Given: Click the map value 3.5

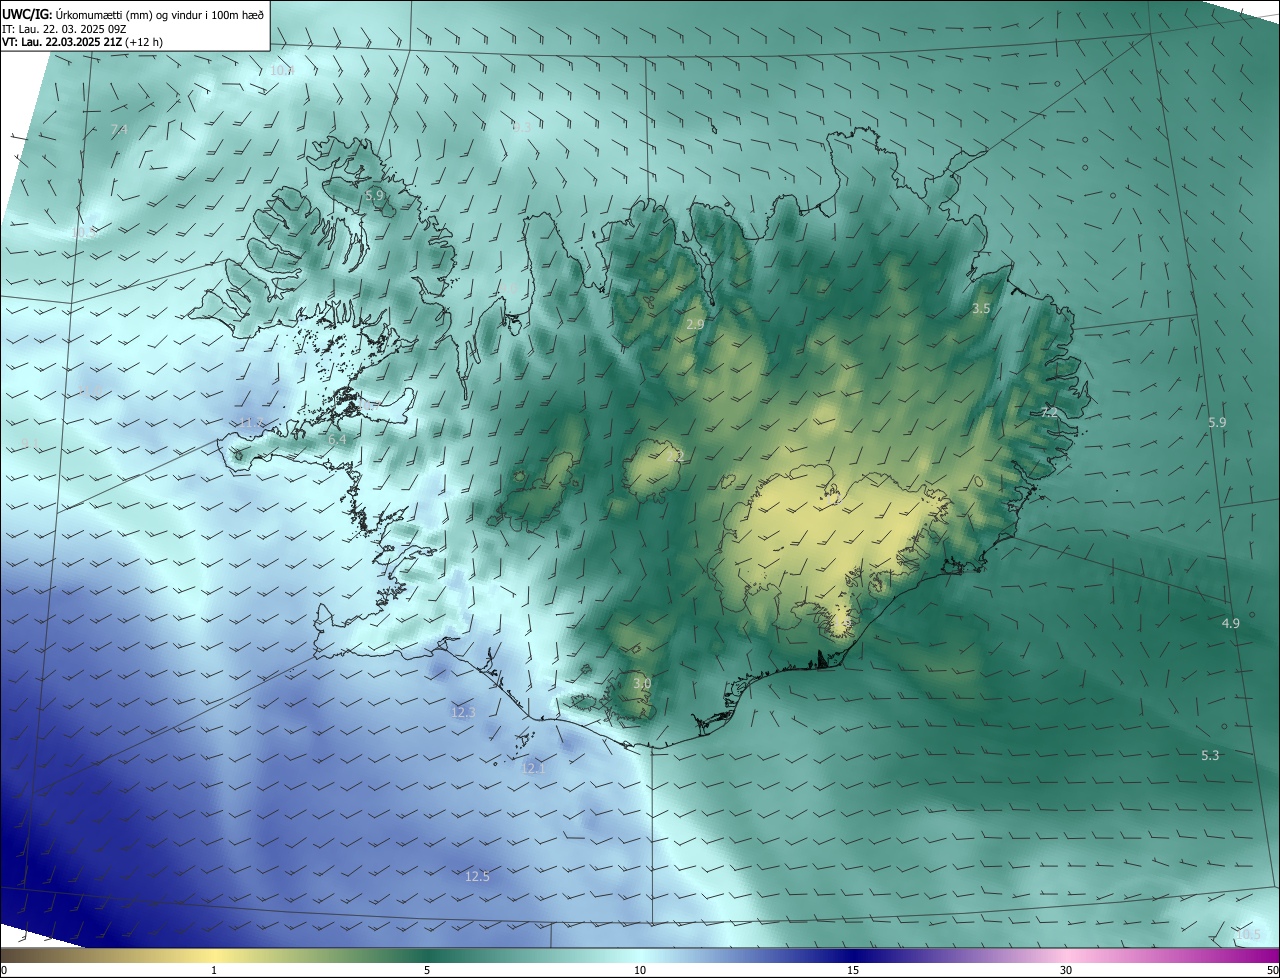Looking at the screenshot, I should [x=981, y=309].
